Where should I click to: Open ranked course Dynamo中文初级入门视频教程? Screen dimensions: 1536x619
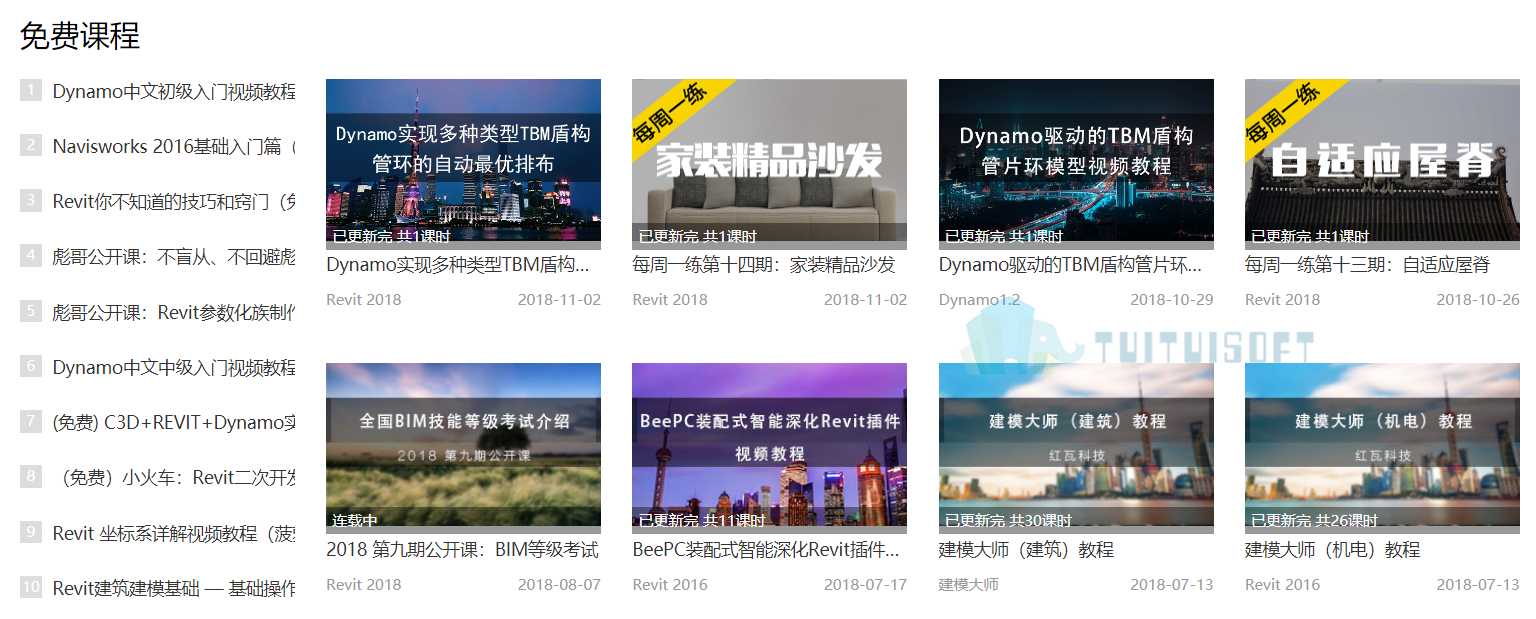click(x=174, y=92)
